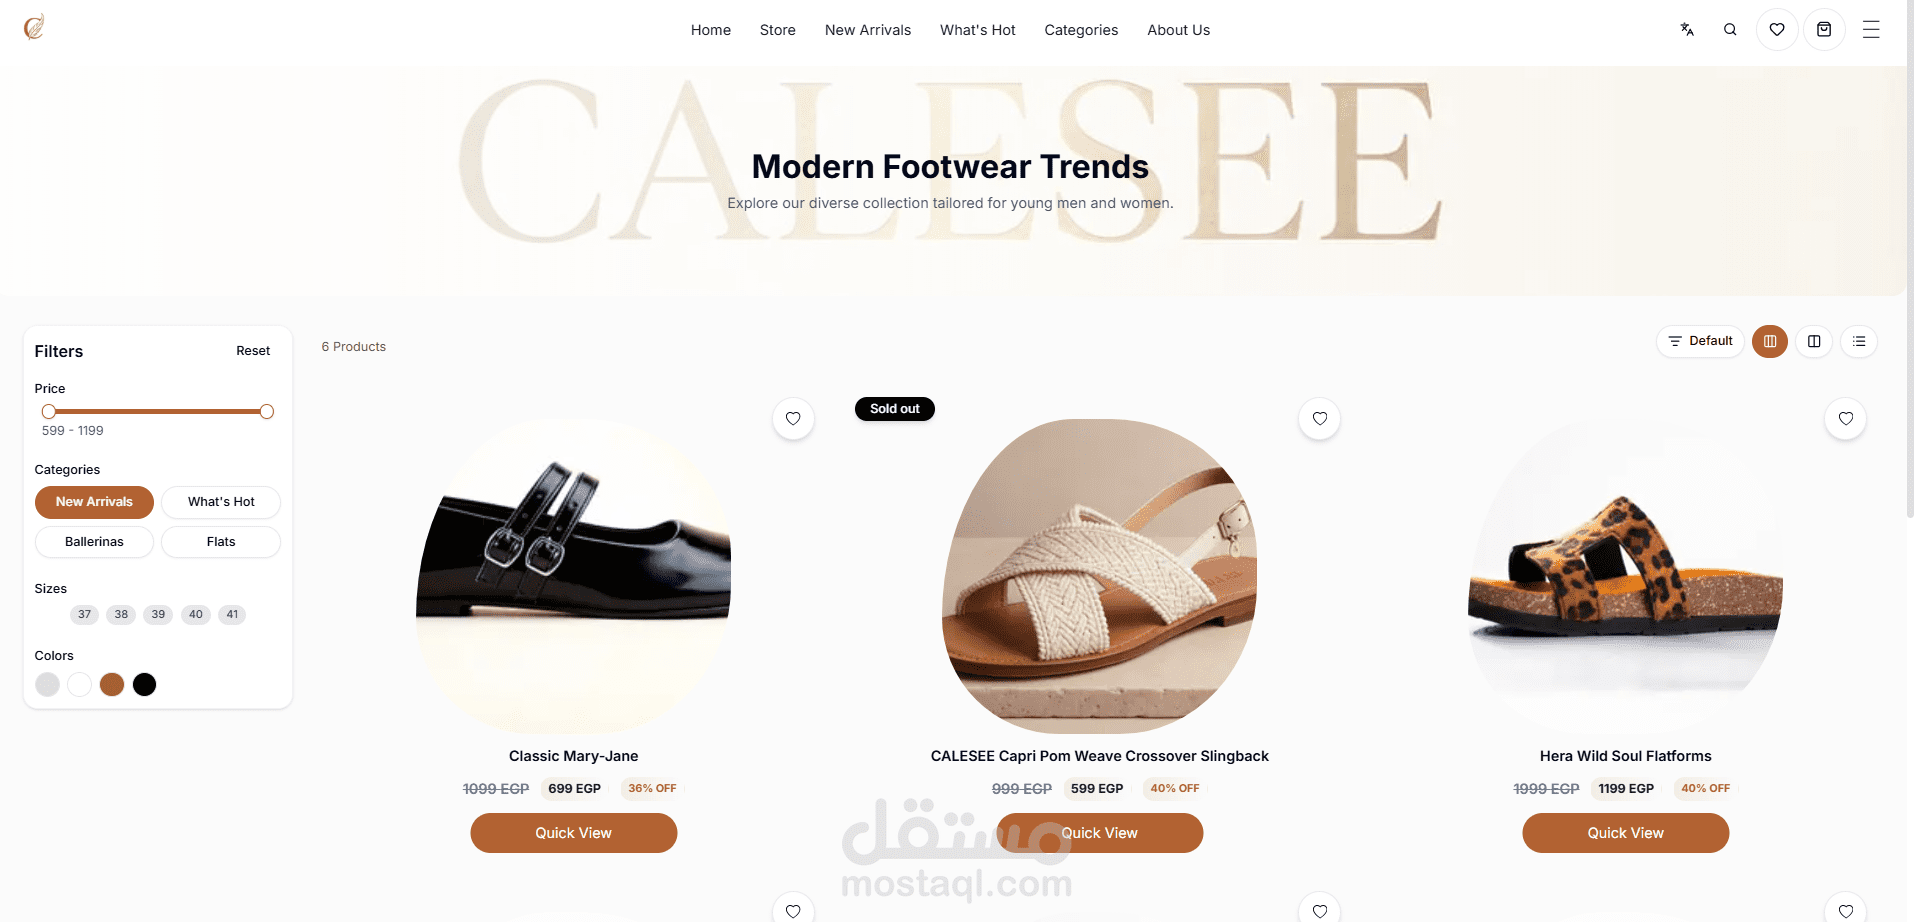The image size is (1914, 922).
Task: Select size 38 filter chip
Action: [x=121, y=615]
